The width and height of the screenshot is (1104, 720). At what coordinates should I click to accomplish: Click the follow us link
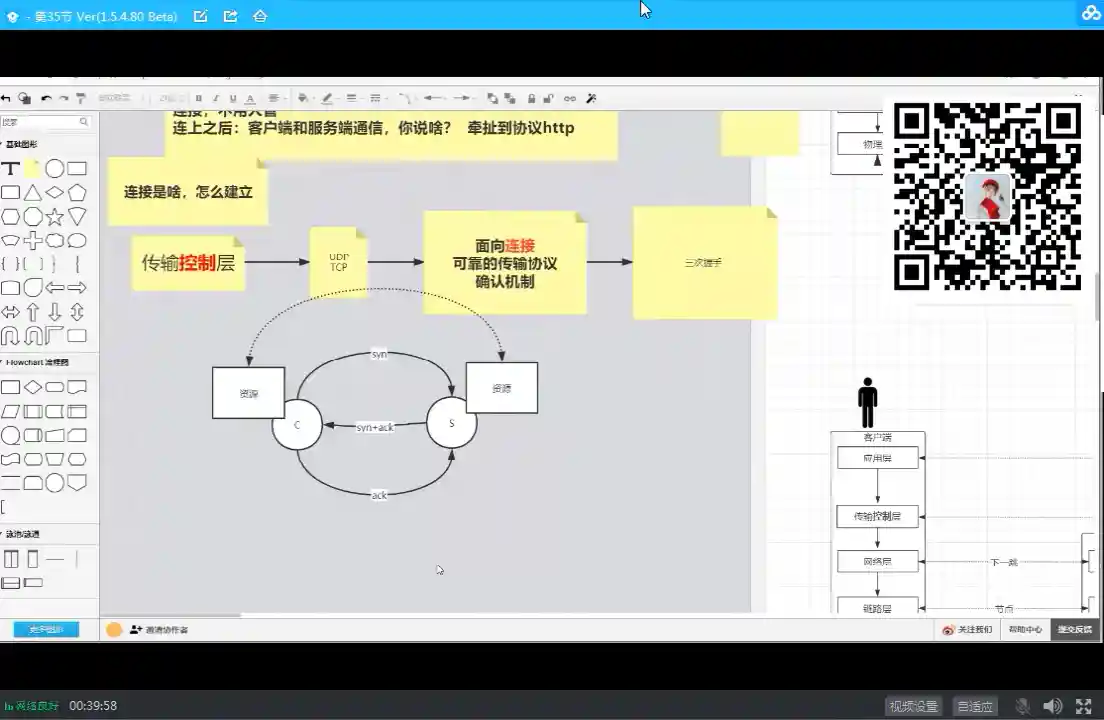click(x=967, y=630)
